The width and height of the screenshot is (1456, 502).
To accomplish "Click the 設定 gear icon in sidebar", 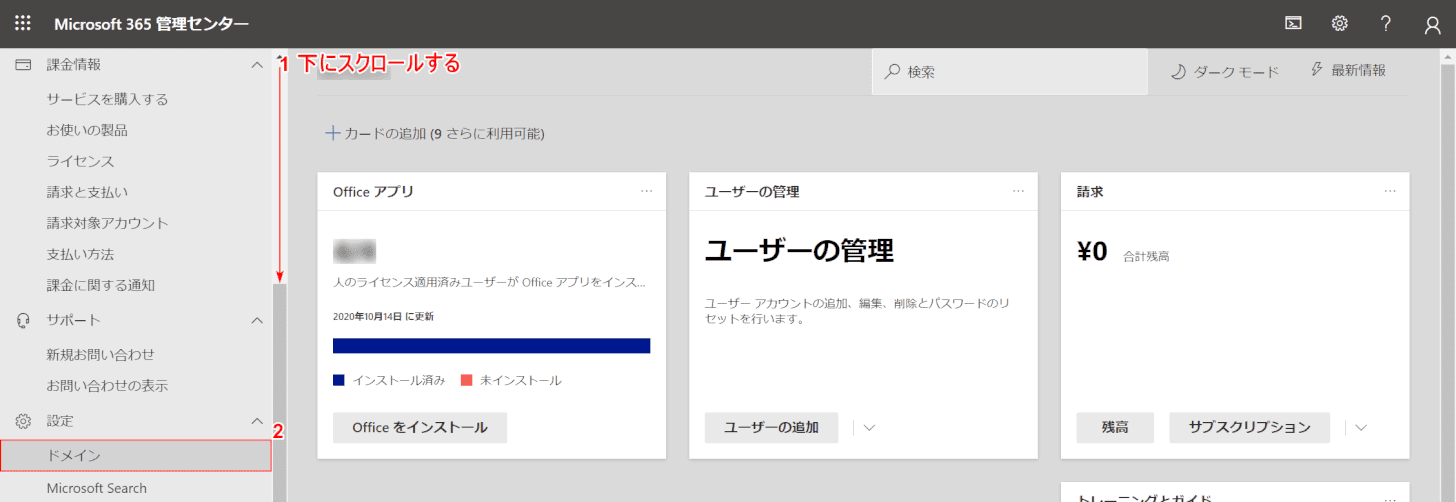I will (23, 421).
